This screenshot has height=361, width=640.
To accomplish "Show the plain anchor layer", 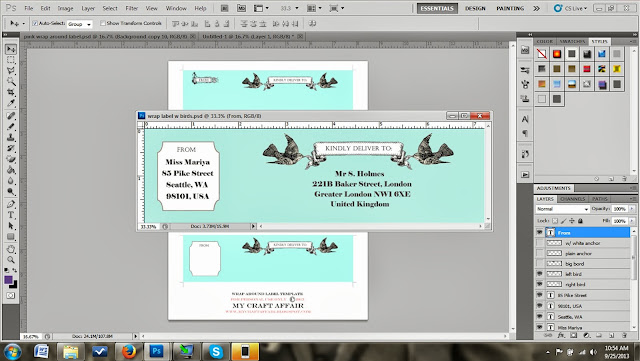I will click(540, 253).
